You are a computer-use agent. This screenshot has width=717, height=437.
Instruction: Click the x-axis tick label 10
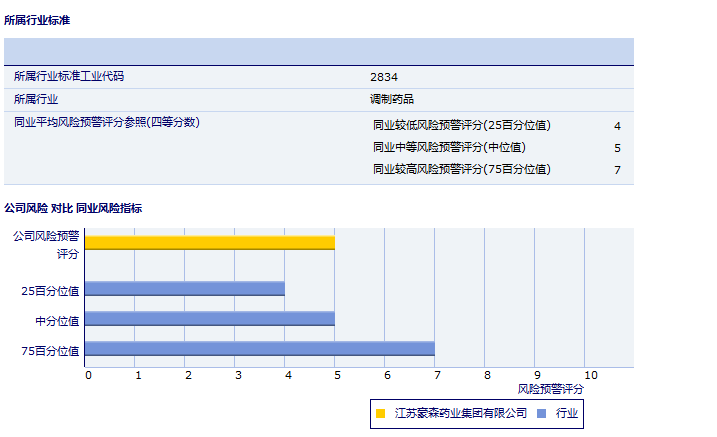tap(591, 375)
